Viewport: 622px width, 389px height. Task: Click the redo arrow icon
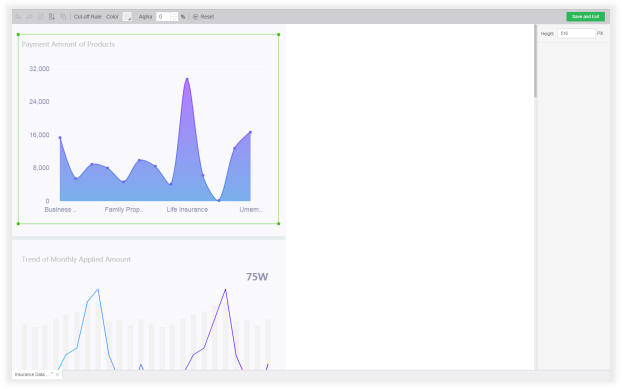29,17
